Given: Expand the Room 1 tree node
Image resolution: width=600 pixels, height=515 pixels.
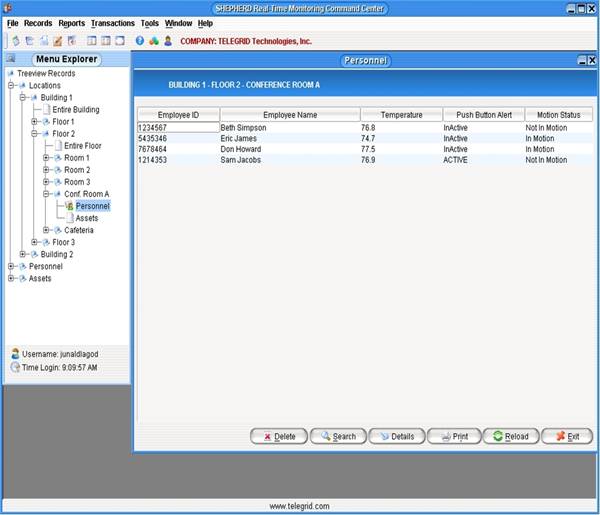Looking at the screenshot, I should 46,158.
